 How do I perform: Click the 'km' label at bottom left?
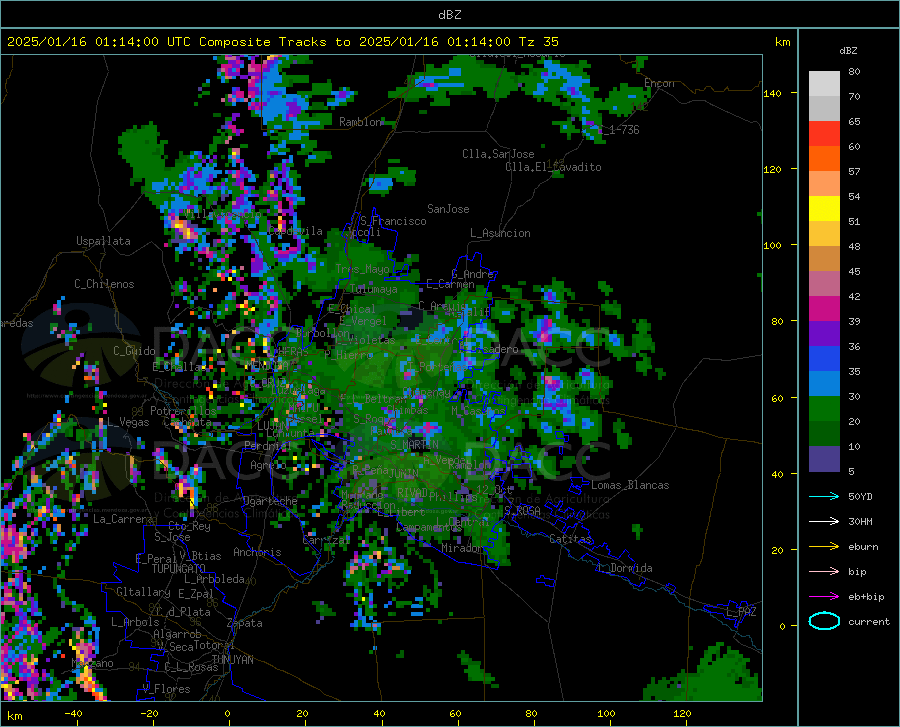14,716
